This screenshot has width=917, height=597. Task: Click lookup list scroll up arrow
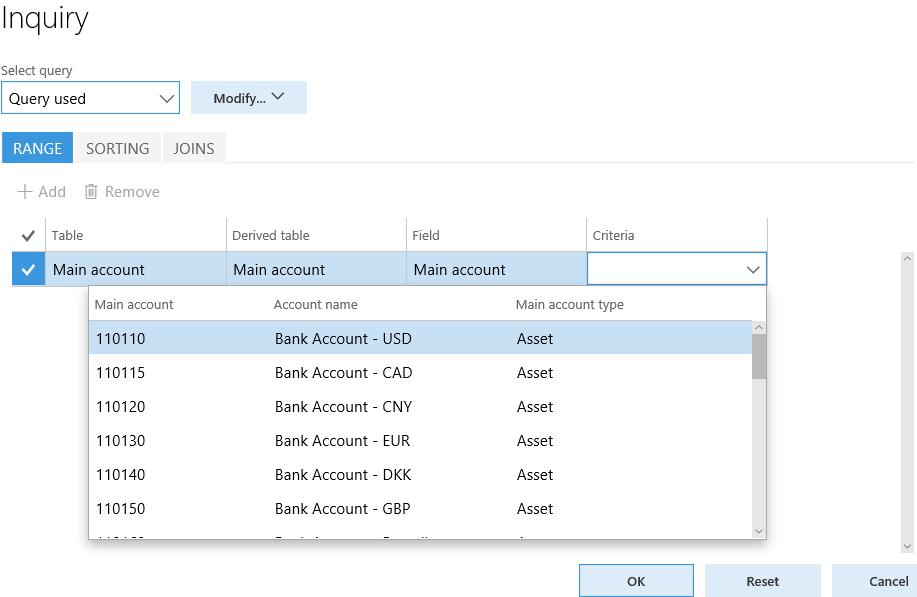759,327
